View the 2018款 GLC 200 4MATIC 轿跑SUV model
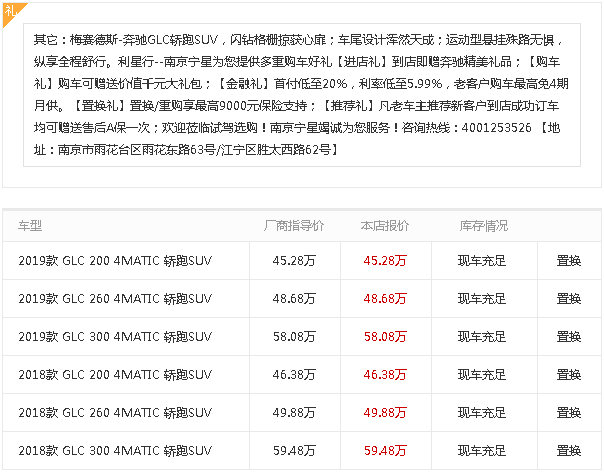604x472 pixels. [x=115, y=374]
